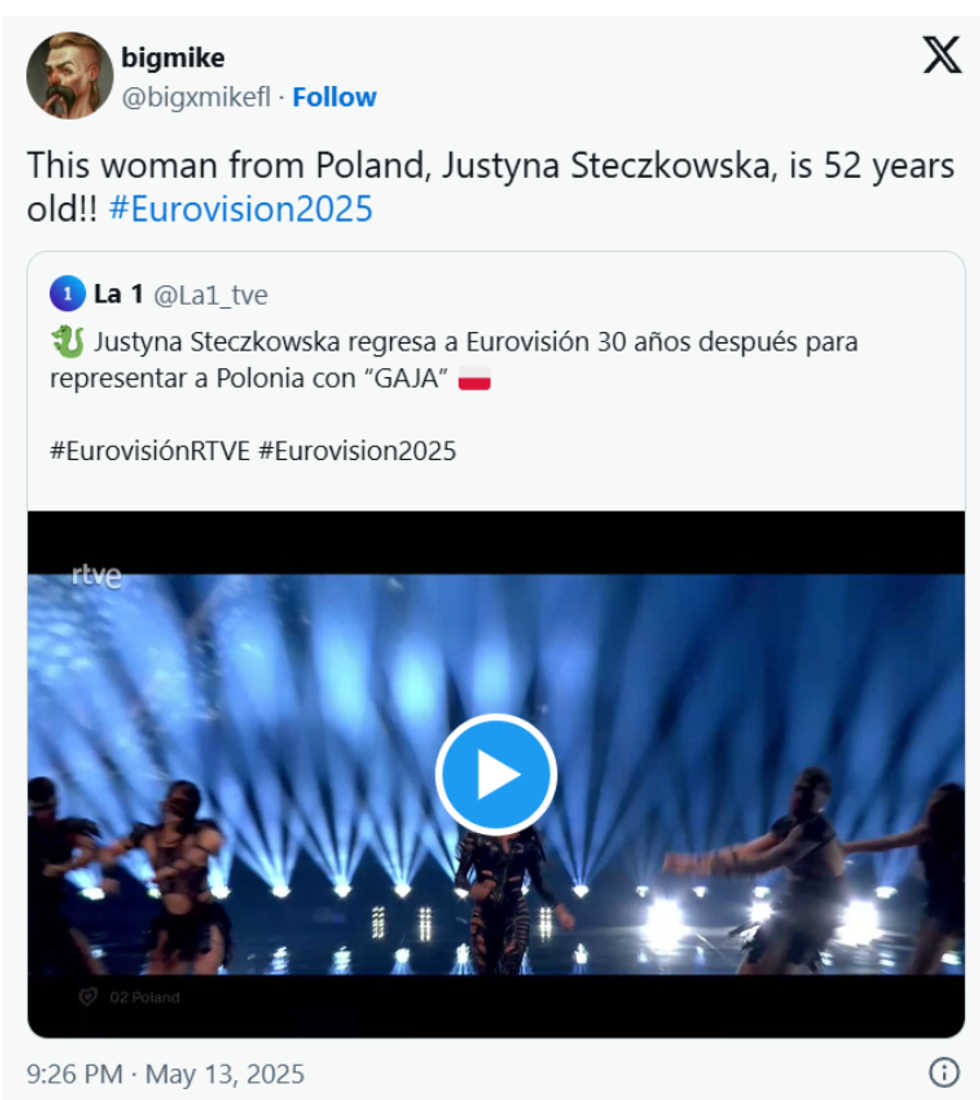980x1100 pixels.
Task: Click the X logo icon
Action: click(x=941, y=55)
